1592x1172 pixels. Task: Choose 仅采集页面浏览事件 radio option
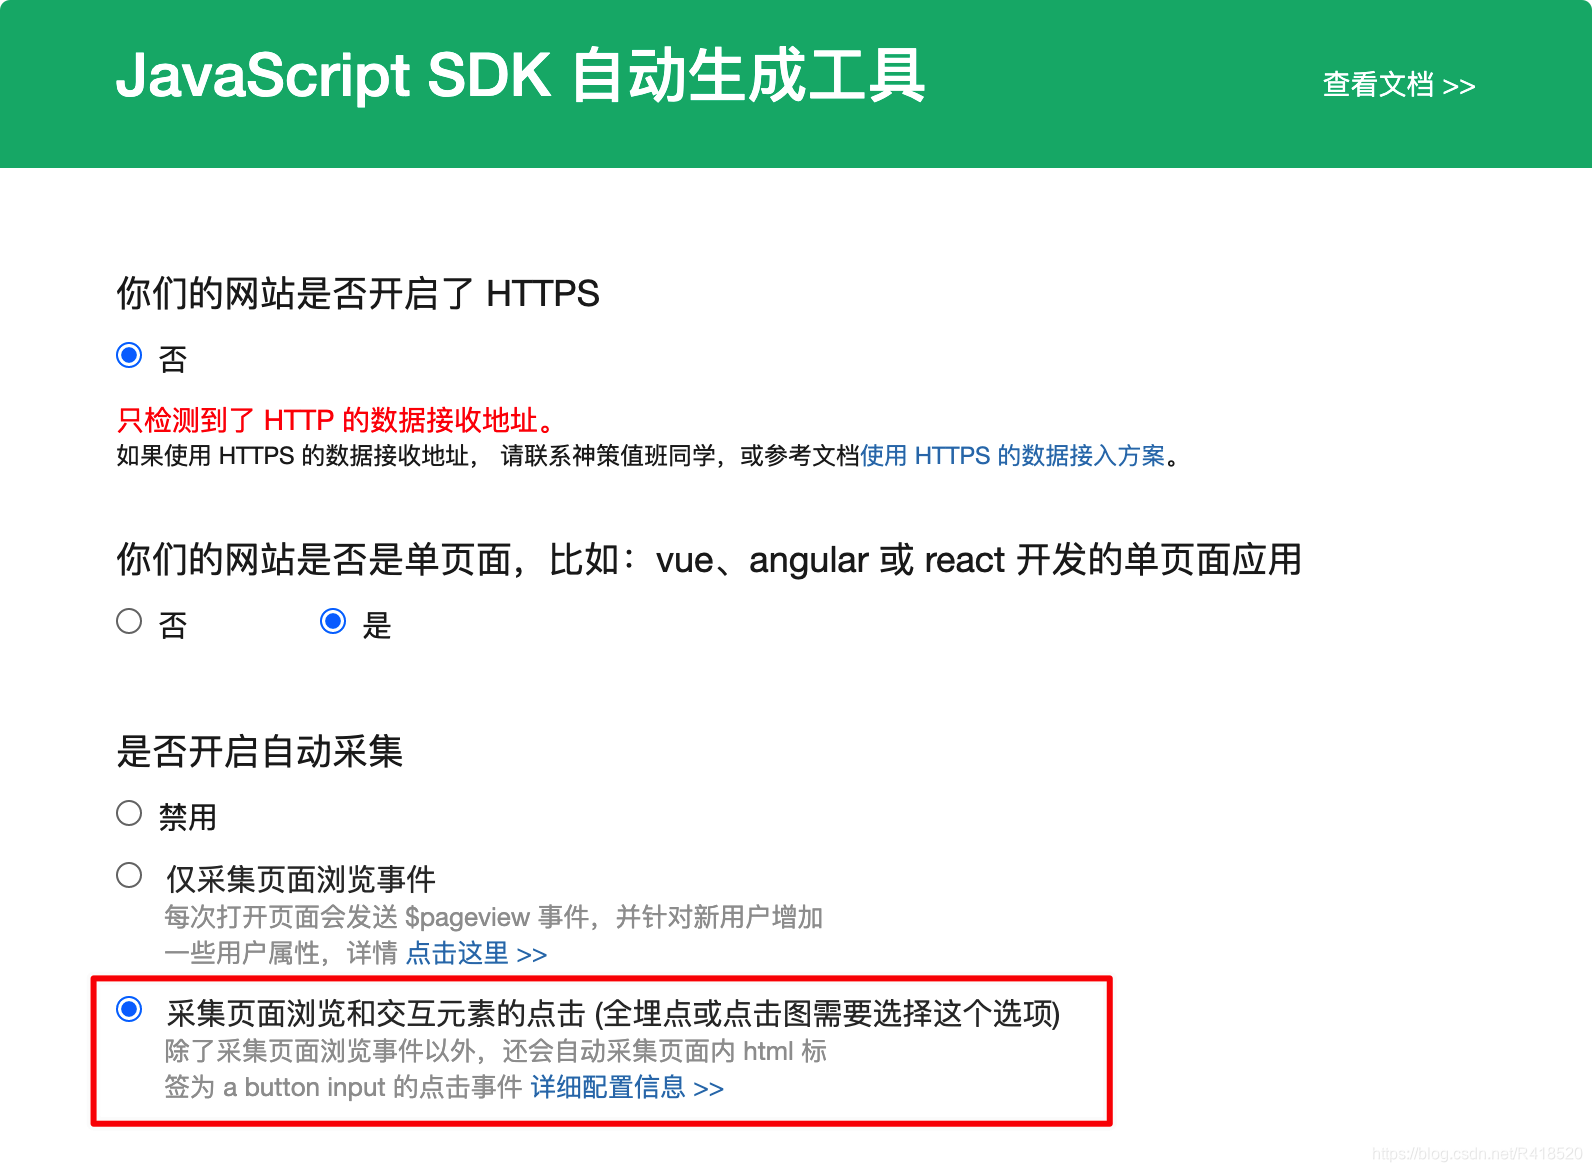[129, 875]
